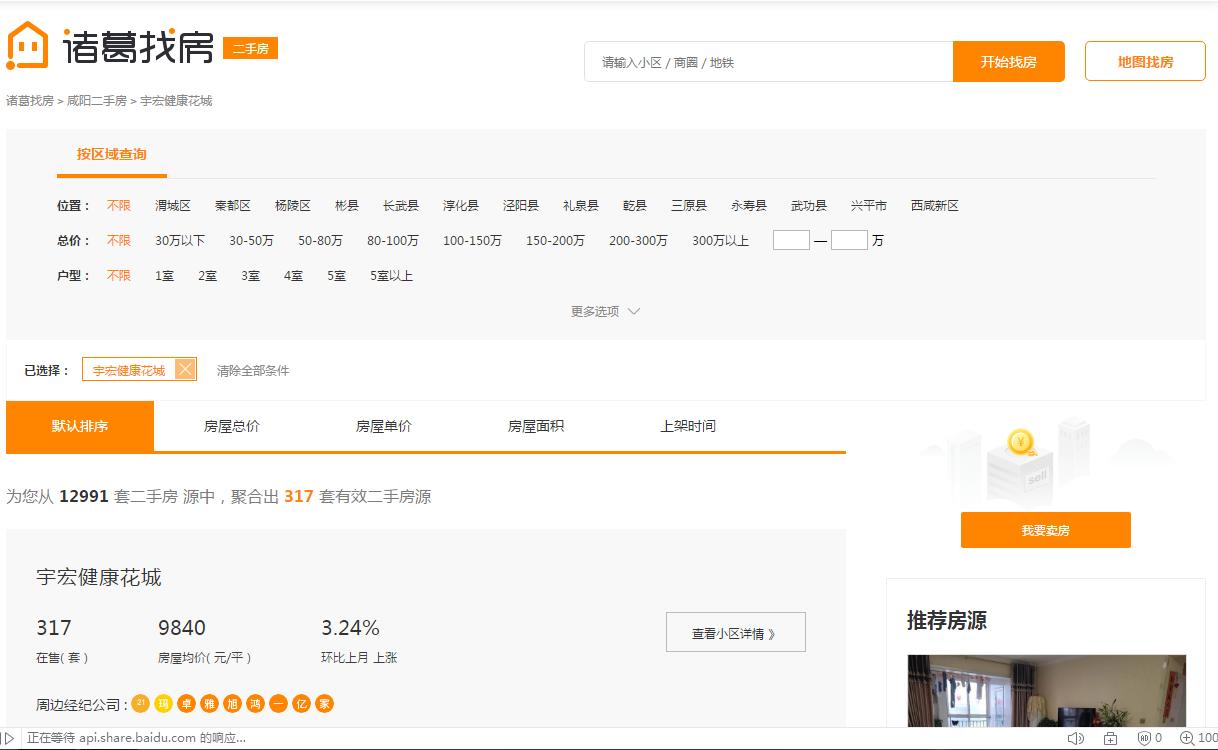Click the broker avatar labeled 卓
The width and height of the screenshot is (1218, 750).
click(186, 704)
